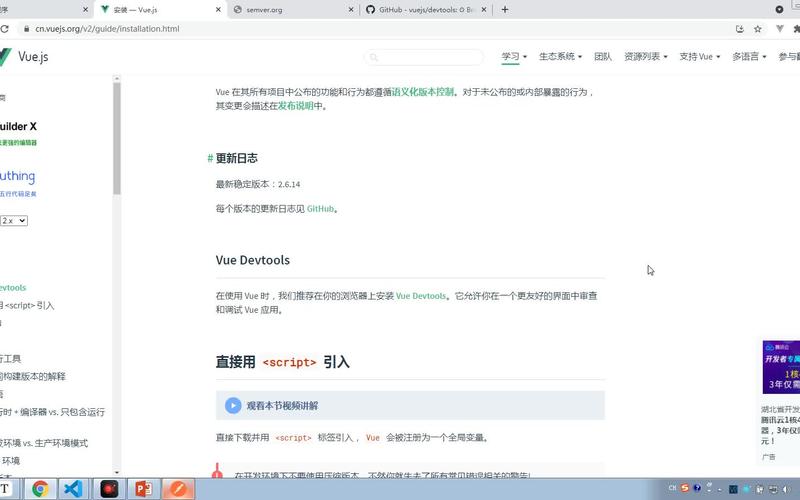Expand the 多语言 navigation dropdown
Image resolution: width=800 pixels, height=500 pixels.
click(749, 57)
